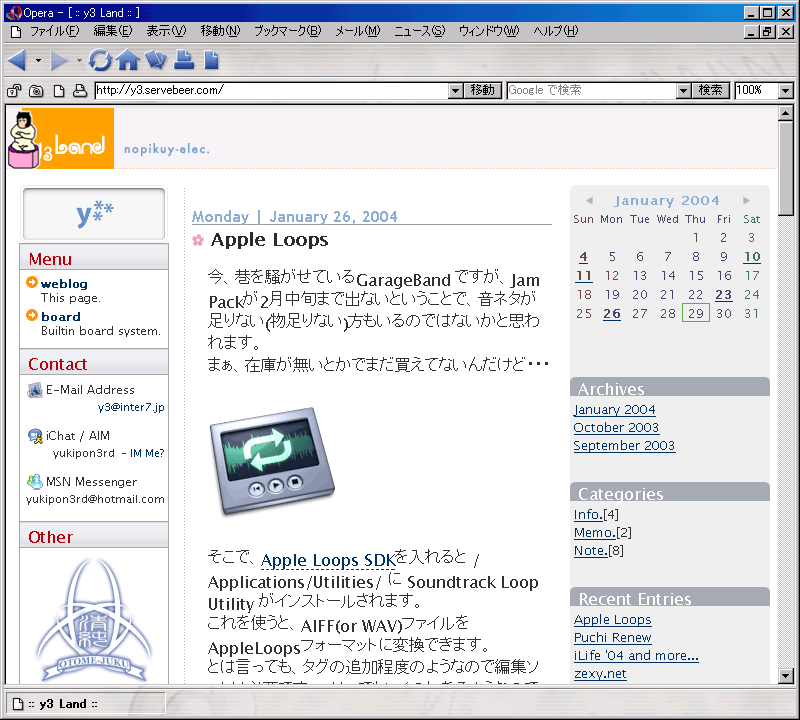Open the Memo. category link
Viewport: 800px width, 720px height.
[x=594, y=533]
